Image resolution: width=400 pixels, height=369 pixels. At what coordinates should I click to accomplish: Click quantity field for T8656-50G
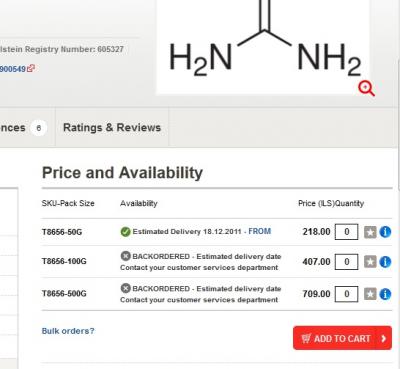346,232
